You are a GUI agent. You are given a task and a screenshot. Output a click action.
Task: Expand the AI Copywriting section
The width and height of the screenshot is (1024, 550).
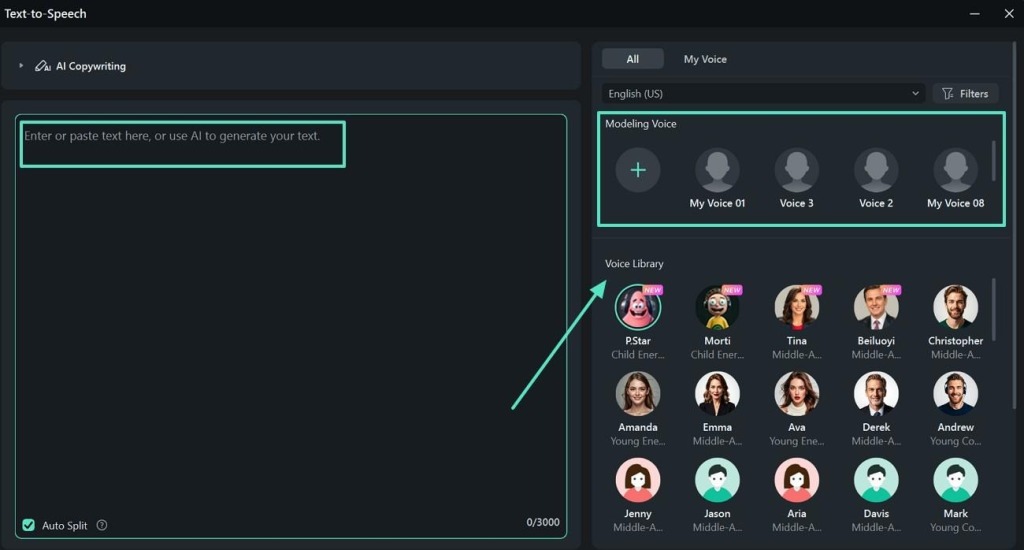22,66
